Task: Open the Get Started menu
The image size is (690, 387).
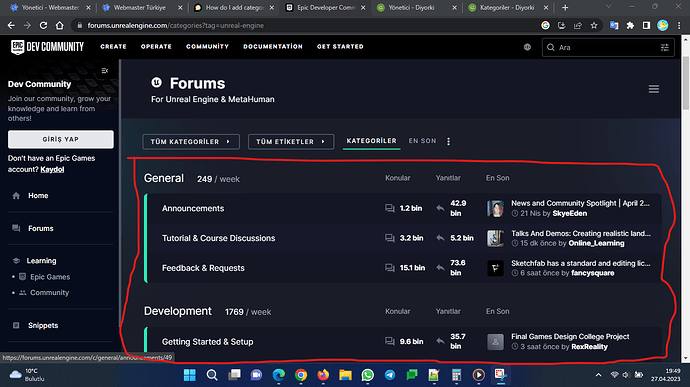Action: pos(340,47)
